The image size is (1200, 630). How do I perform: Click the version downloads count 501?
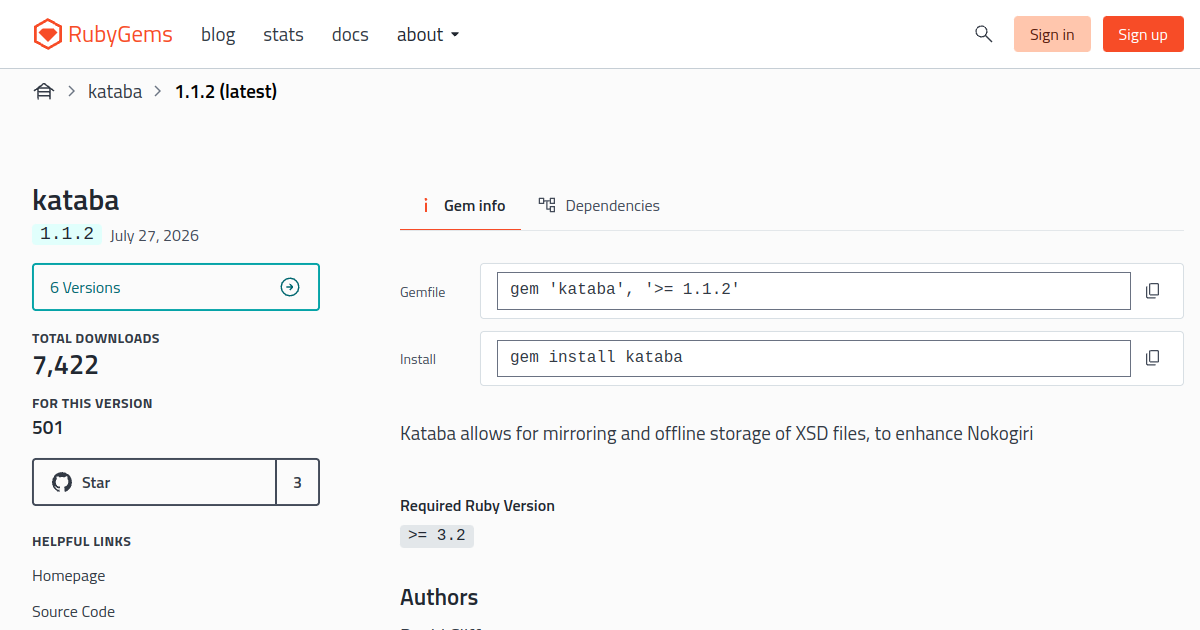click(x=48, y=428)
